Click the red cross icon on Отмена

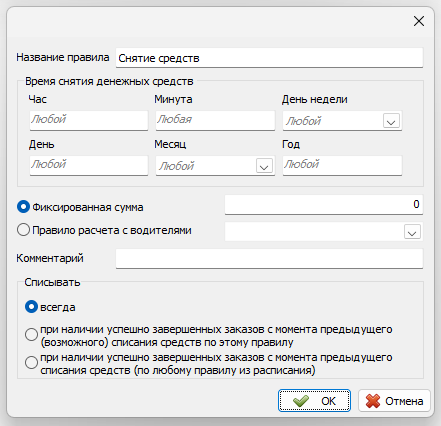pos(373,401)
